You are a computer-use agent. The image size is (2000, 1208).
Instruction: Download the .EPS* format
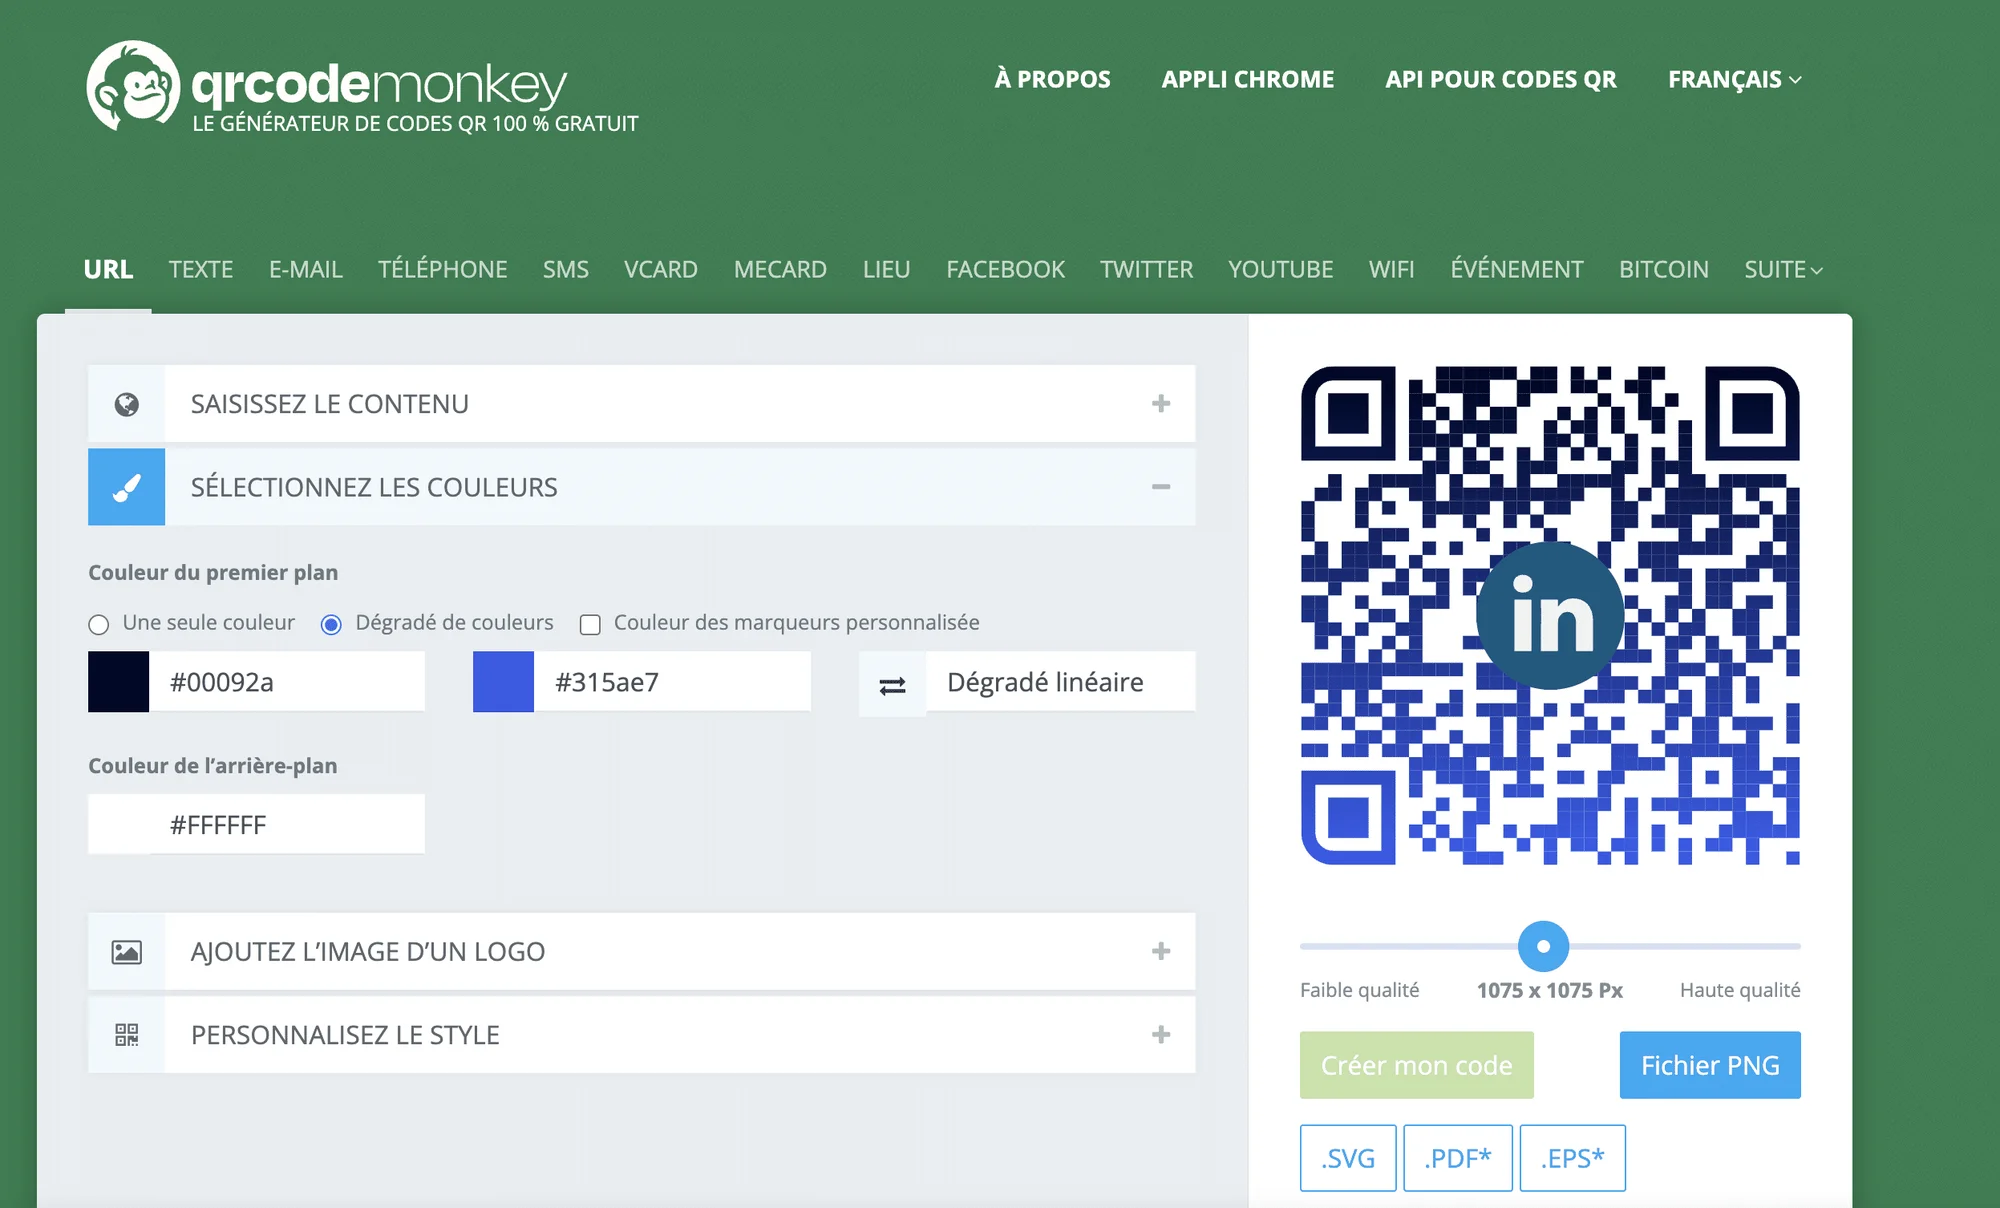coord(1573,1158)
